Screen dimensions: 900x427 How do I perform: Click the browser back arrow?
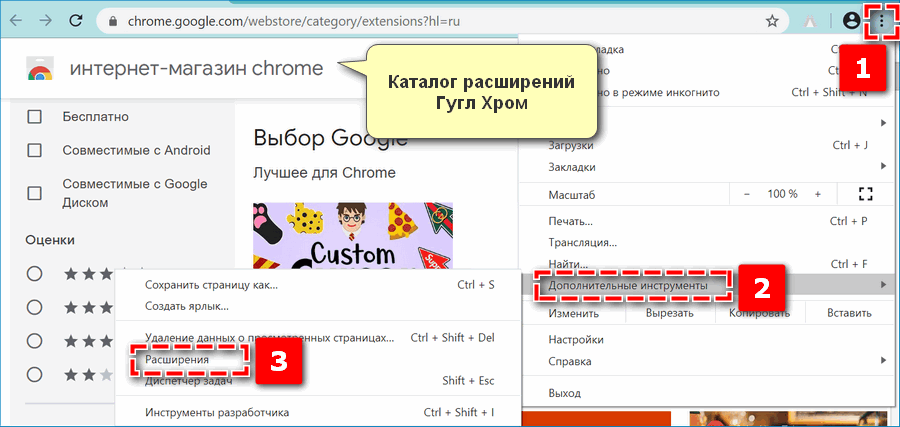[15, 21]
